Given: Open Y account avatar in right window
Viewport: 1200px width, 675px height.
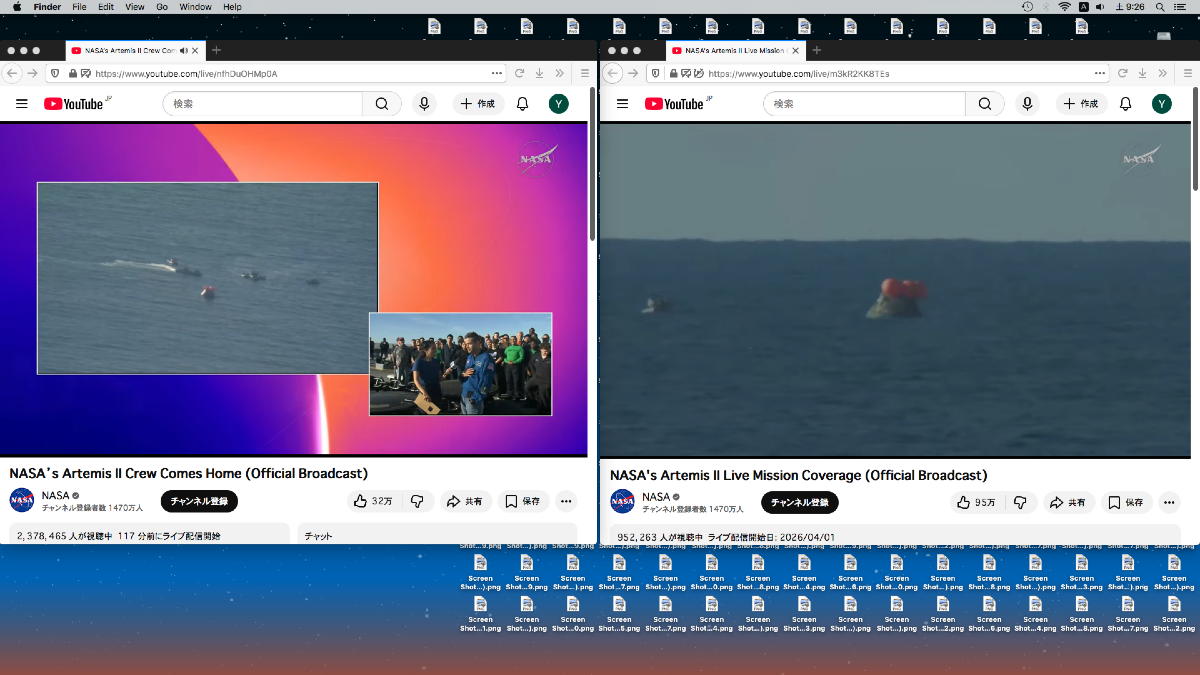Looking at the screenshot, I should (x=1161, y=104).
